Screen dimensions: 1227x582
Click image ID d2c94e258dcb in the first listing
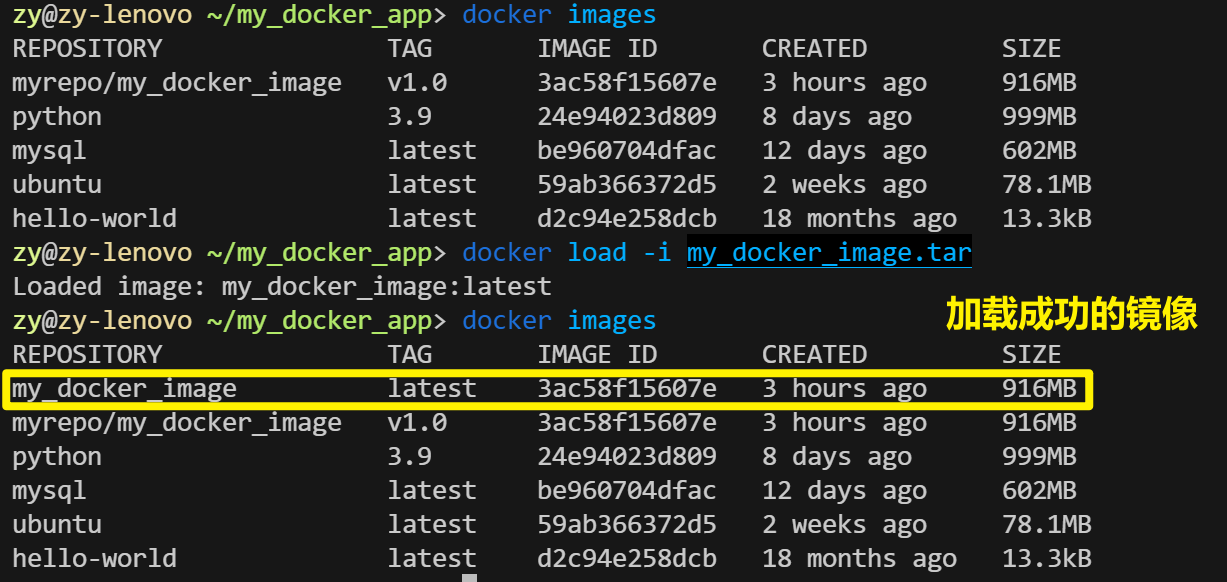click(x=627, y=219)
